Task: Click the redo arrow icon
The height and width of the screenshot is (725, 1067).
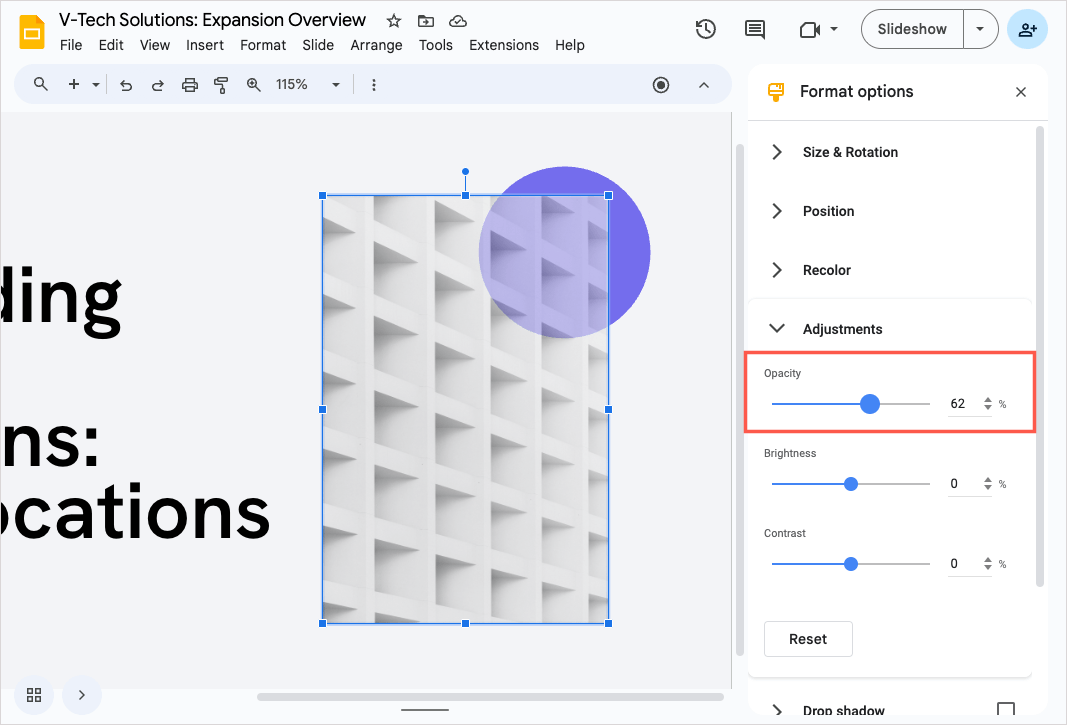Action: 158,85
